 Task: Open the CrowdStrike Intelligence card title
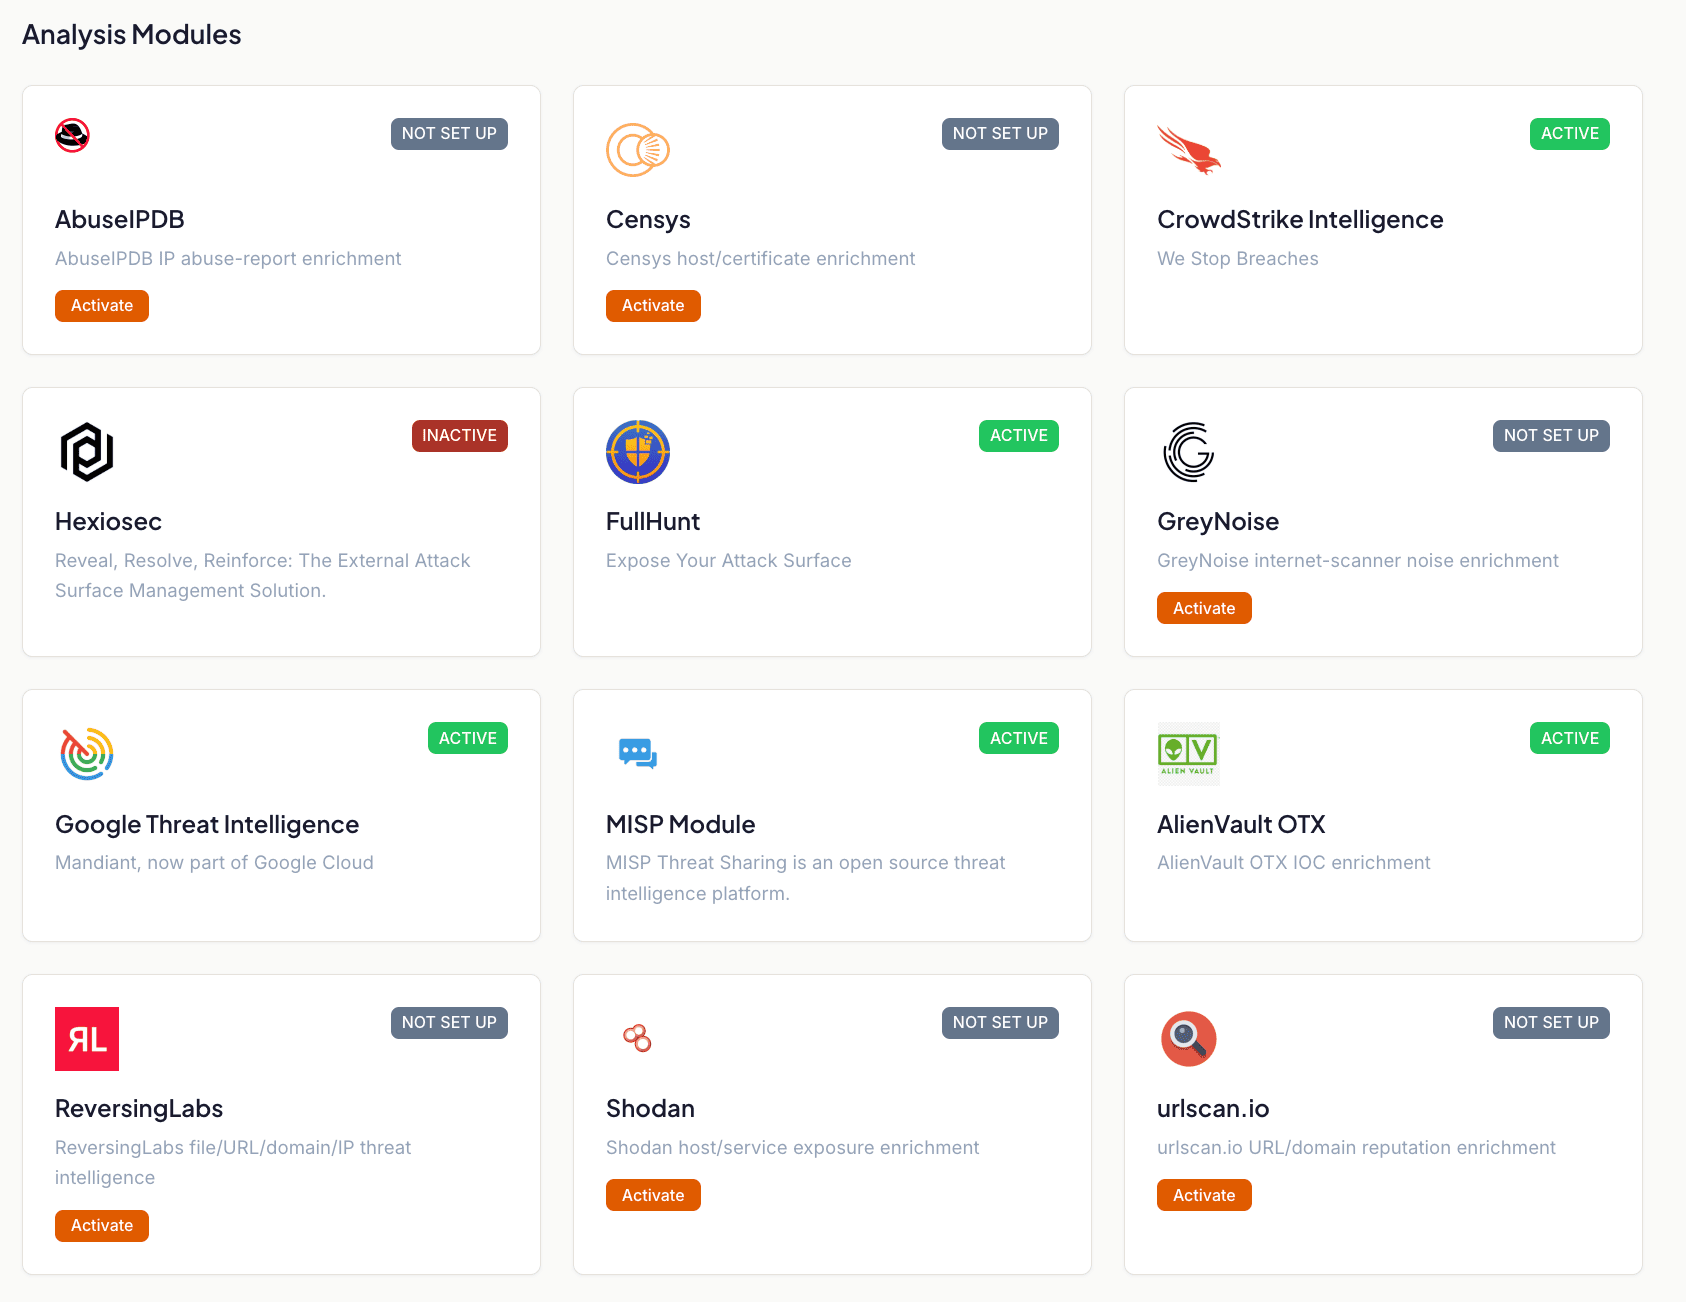pyautogui.click(x=1300, y=220)
